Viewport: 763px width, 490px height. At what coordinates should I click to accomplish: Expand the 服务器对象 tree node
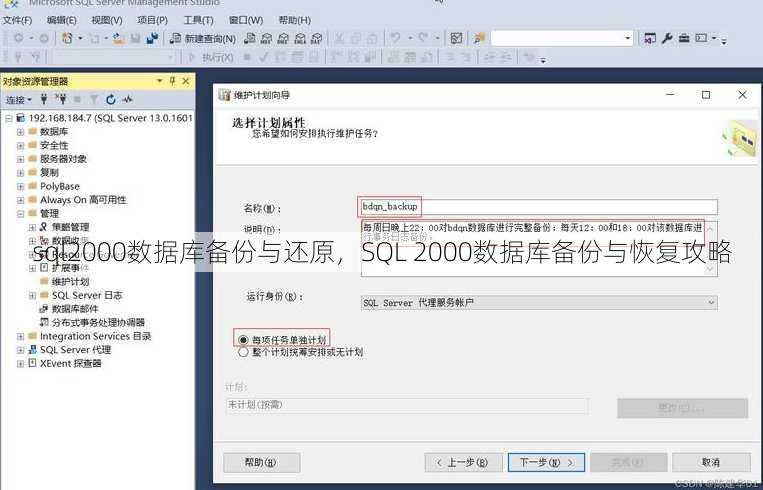[x=20, y=159]
